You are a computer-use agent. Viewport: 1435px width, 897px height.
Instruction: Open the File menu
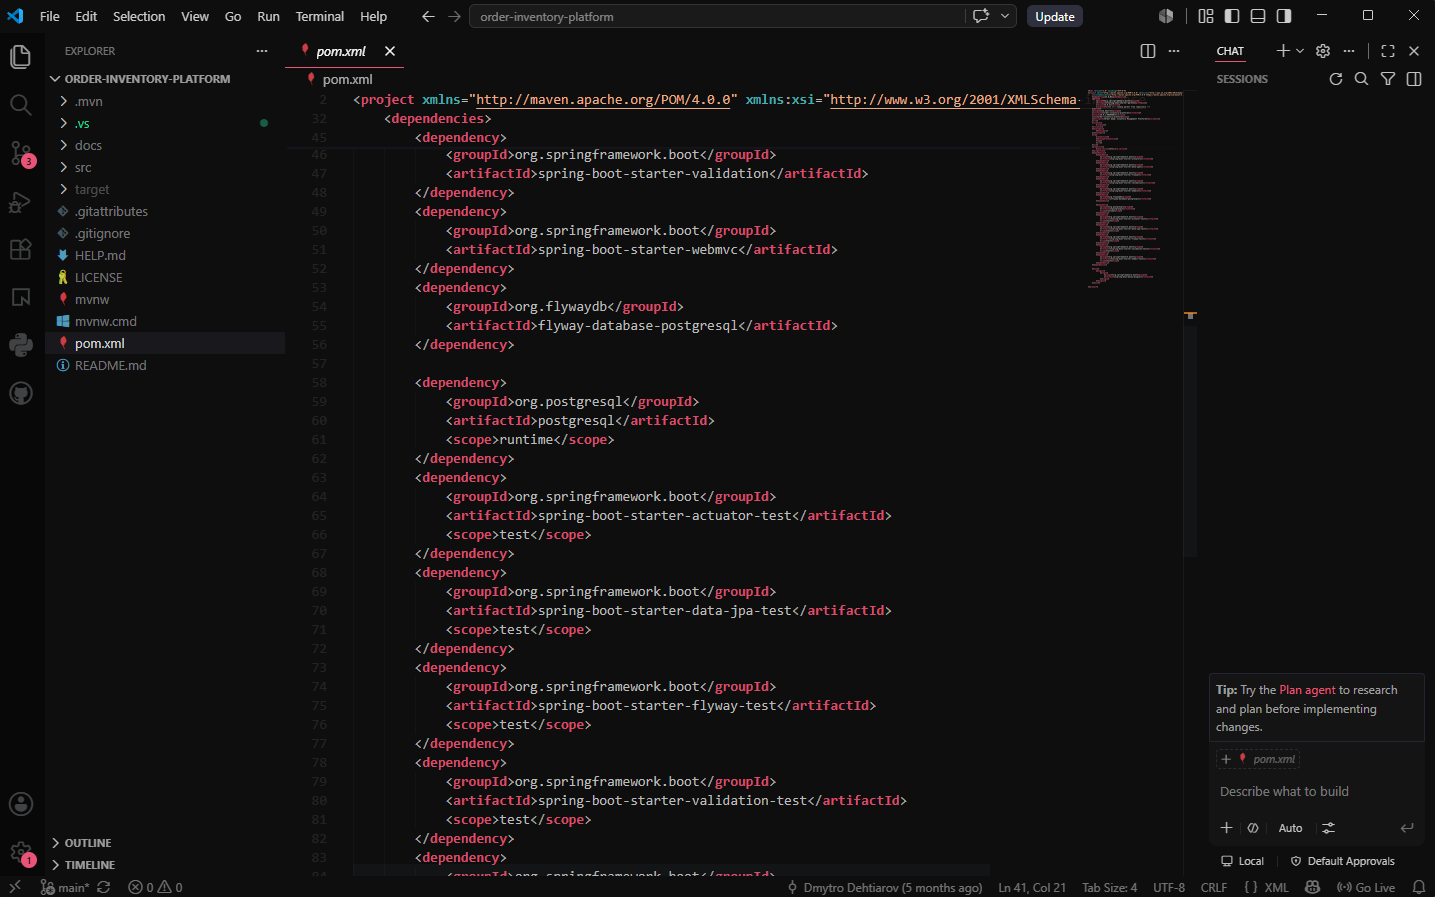click(x=49, y=16)
